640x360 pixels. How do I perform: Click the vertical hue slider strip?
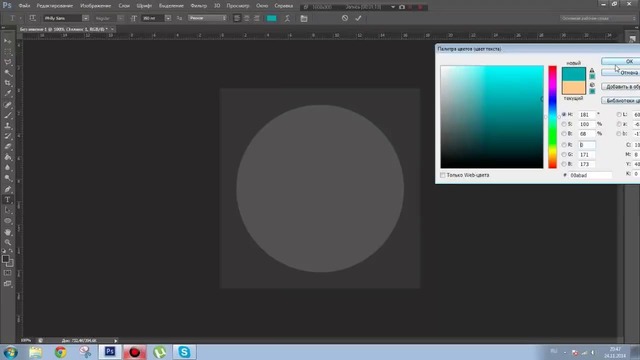pos(552,117)
